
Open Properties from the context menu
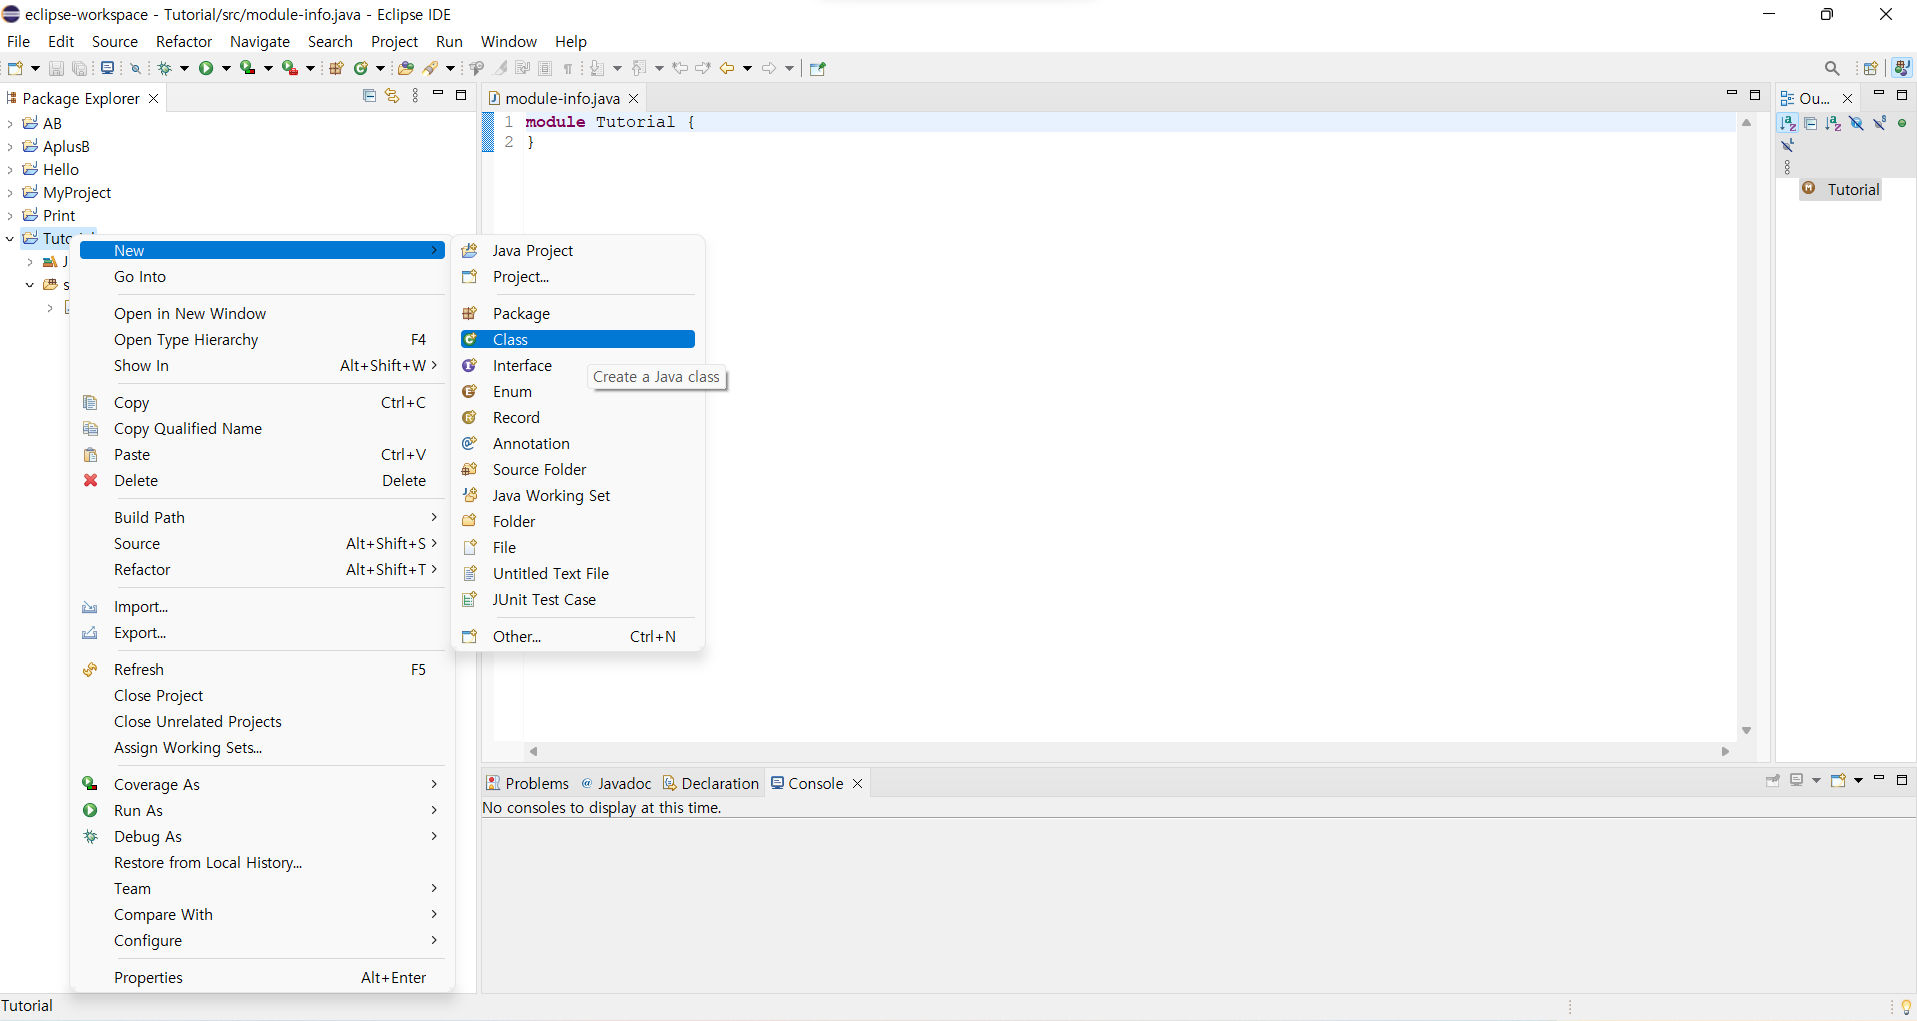[x=262, y=977]
